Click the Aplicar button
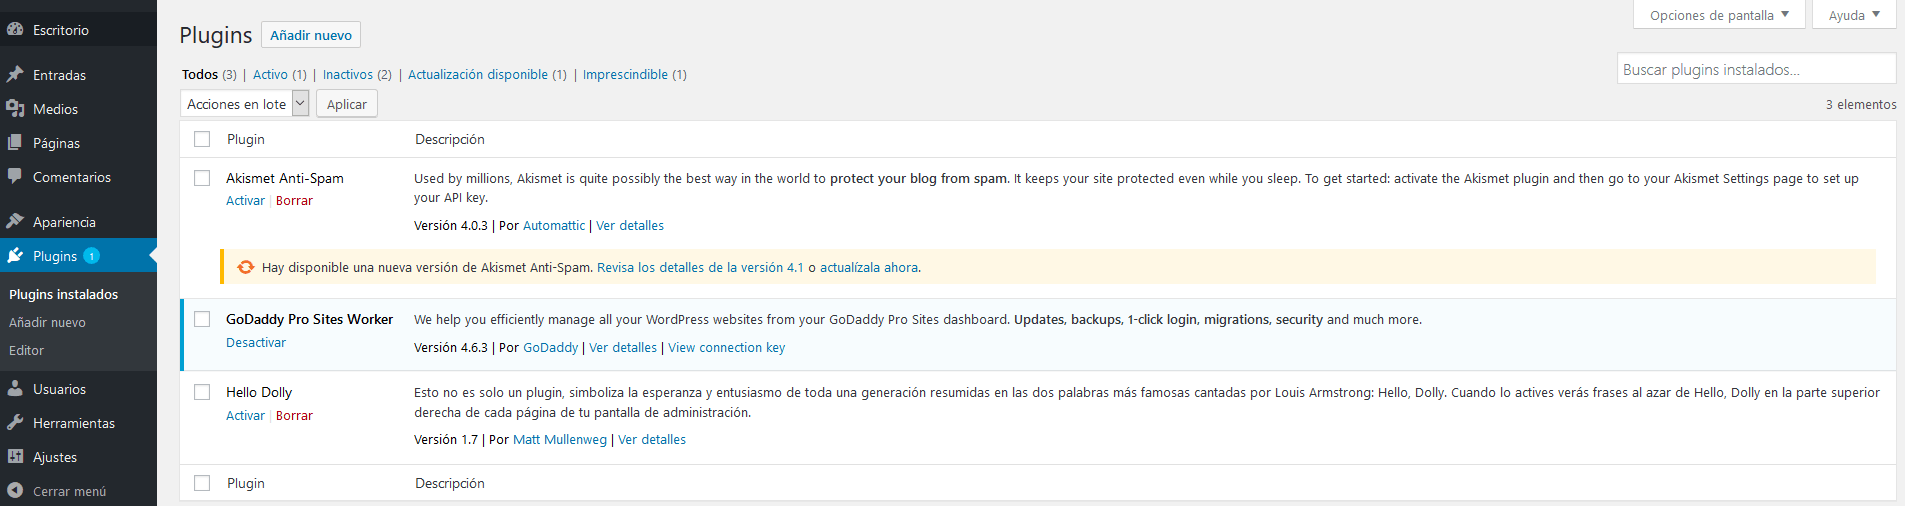Screen dimensions: 1905x506 click(347, 104)
